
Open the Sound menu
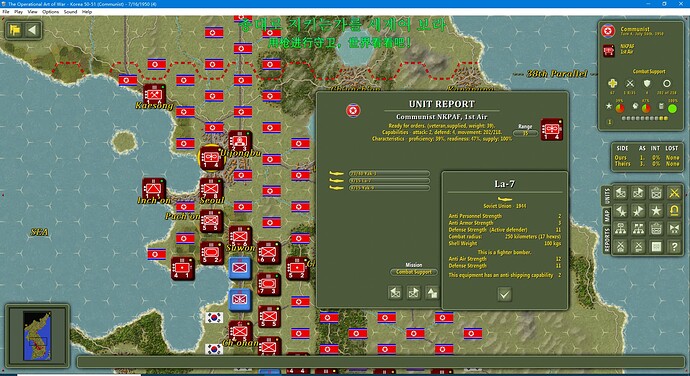70,12
